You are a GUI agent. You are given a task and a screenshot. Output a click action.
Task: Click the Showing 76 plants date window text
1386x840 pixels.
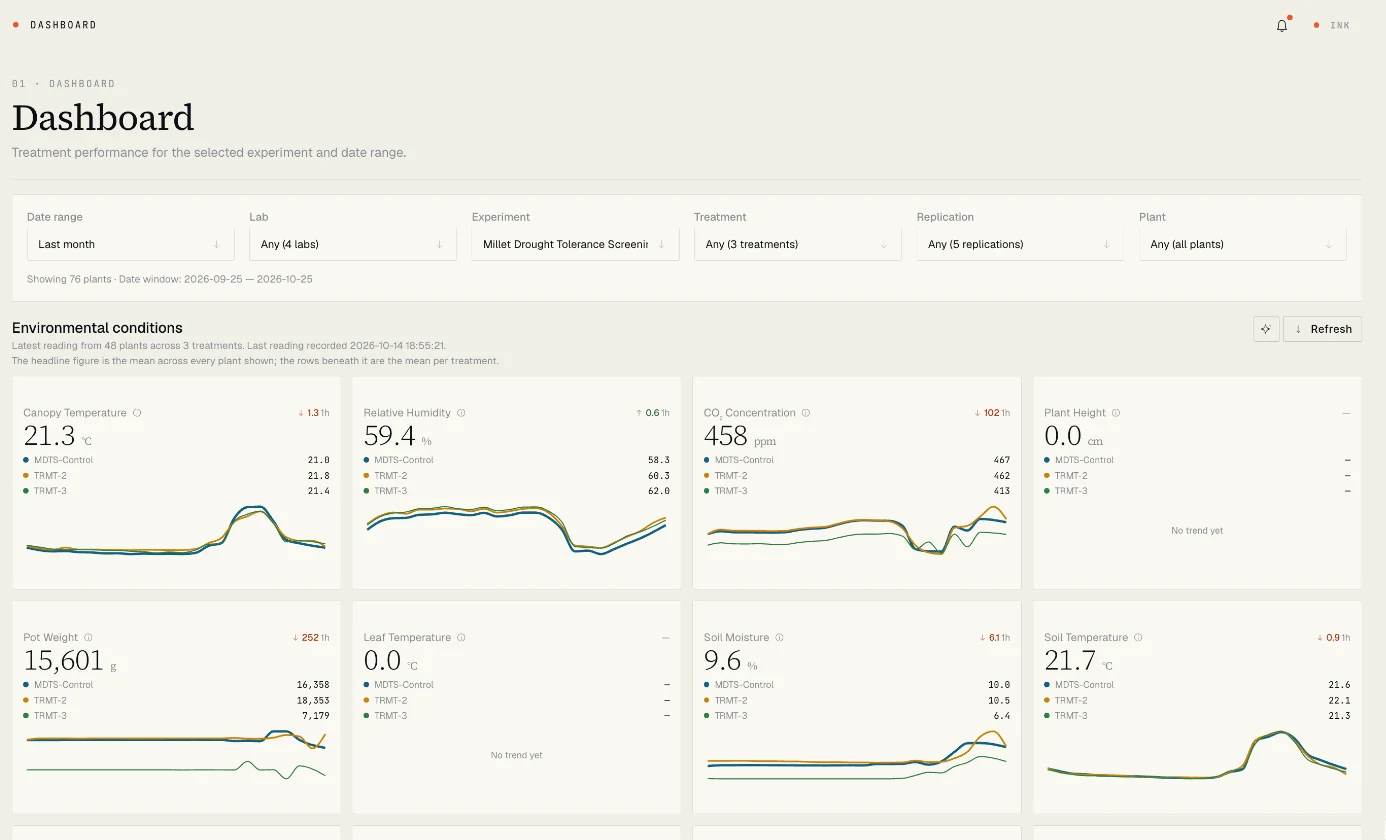point(170,279)
